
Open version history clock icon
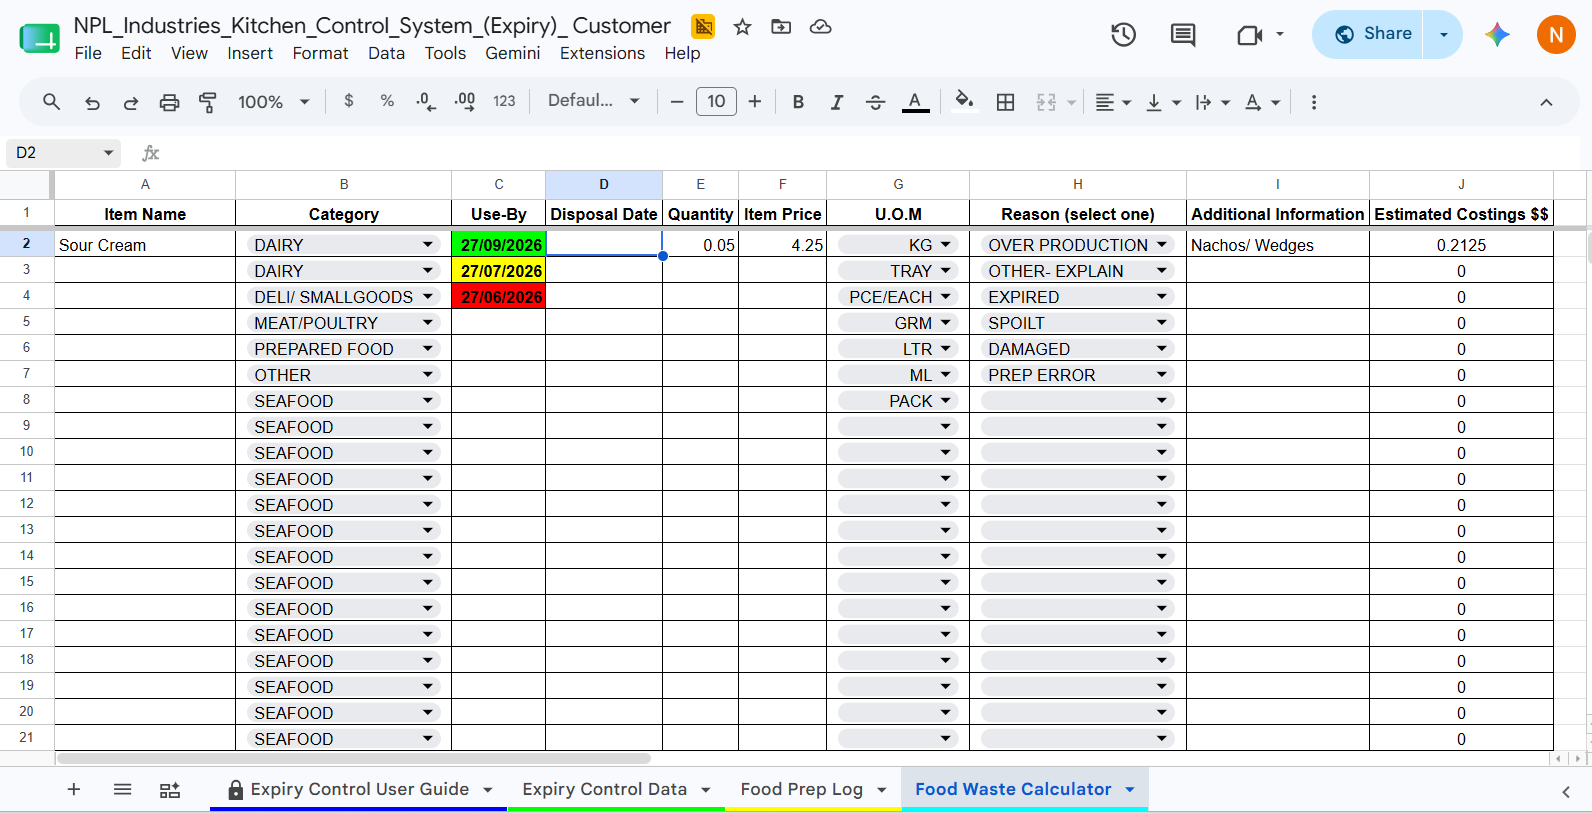[x=1123, y=35]
